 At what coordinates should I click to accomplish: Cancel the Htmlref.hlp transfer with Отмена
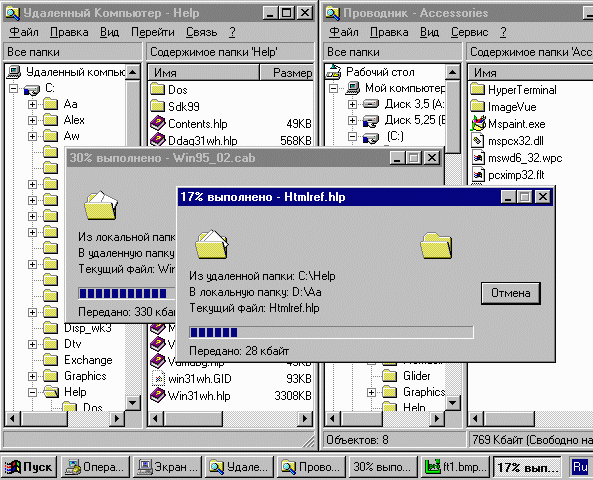point(511,293)
